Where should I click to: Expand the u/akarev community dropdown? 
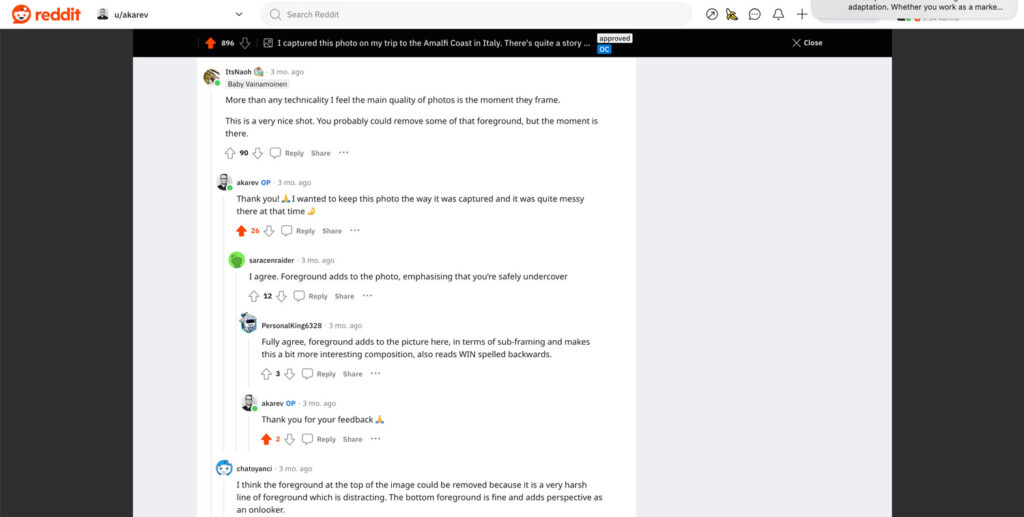(239, 14)
